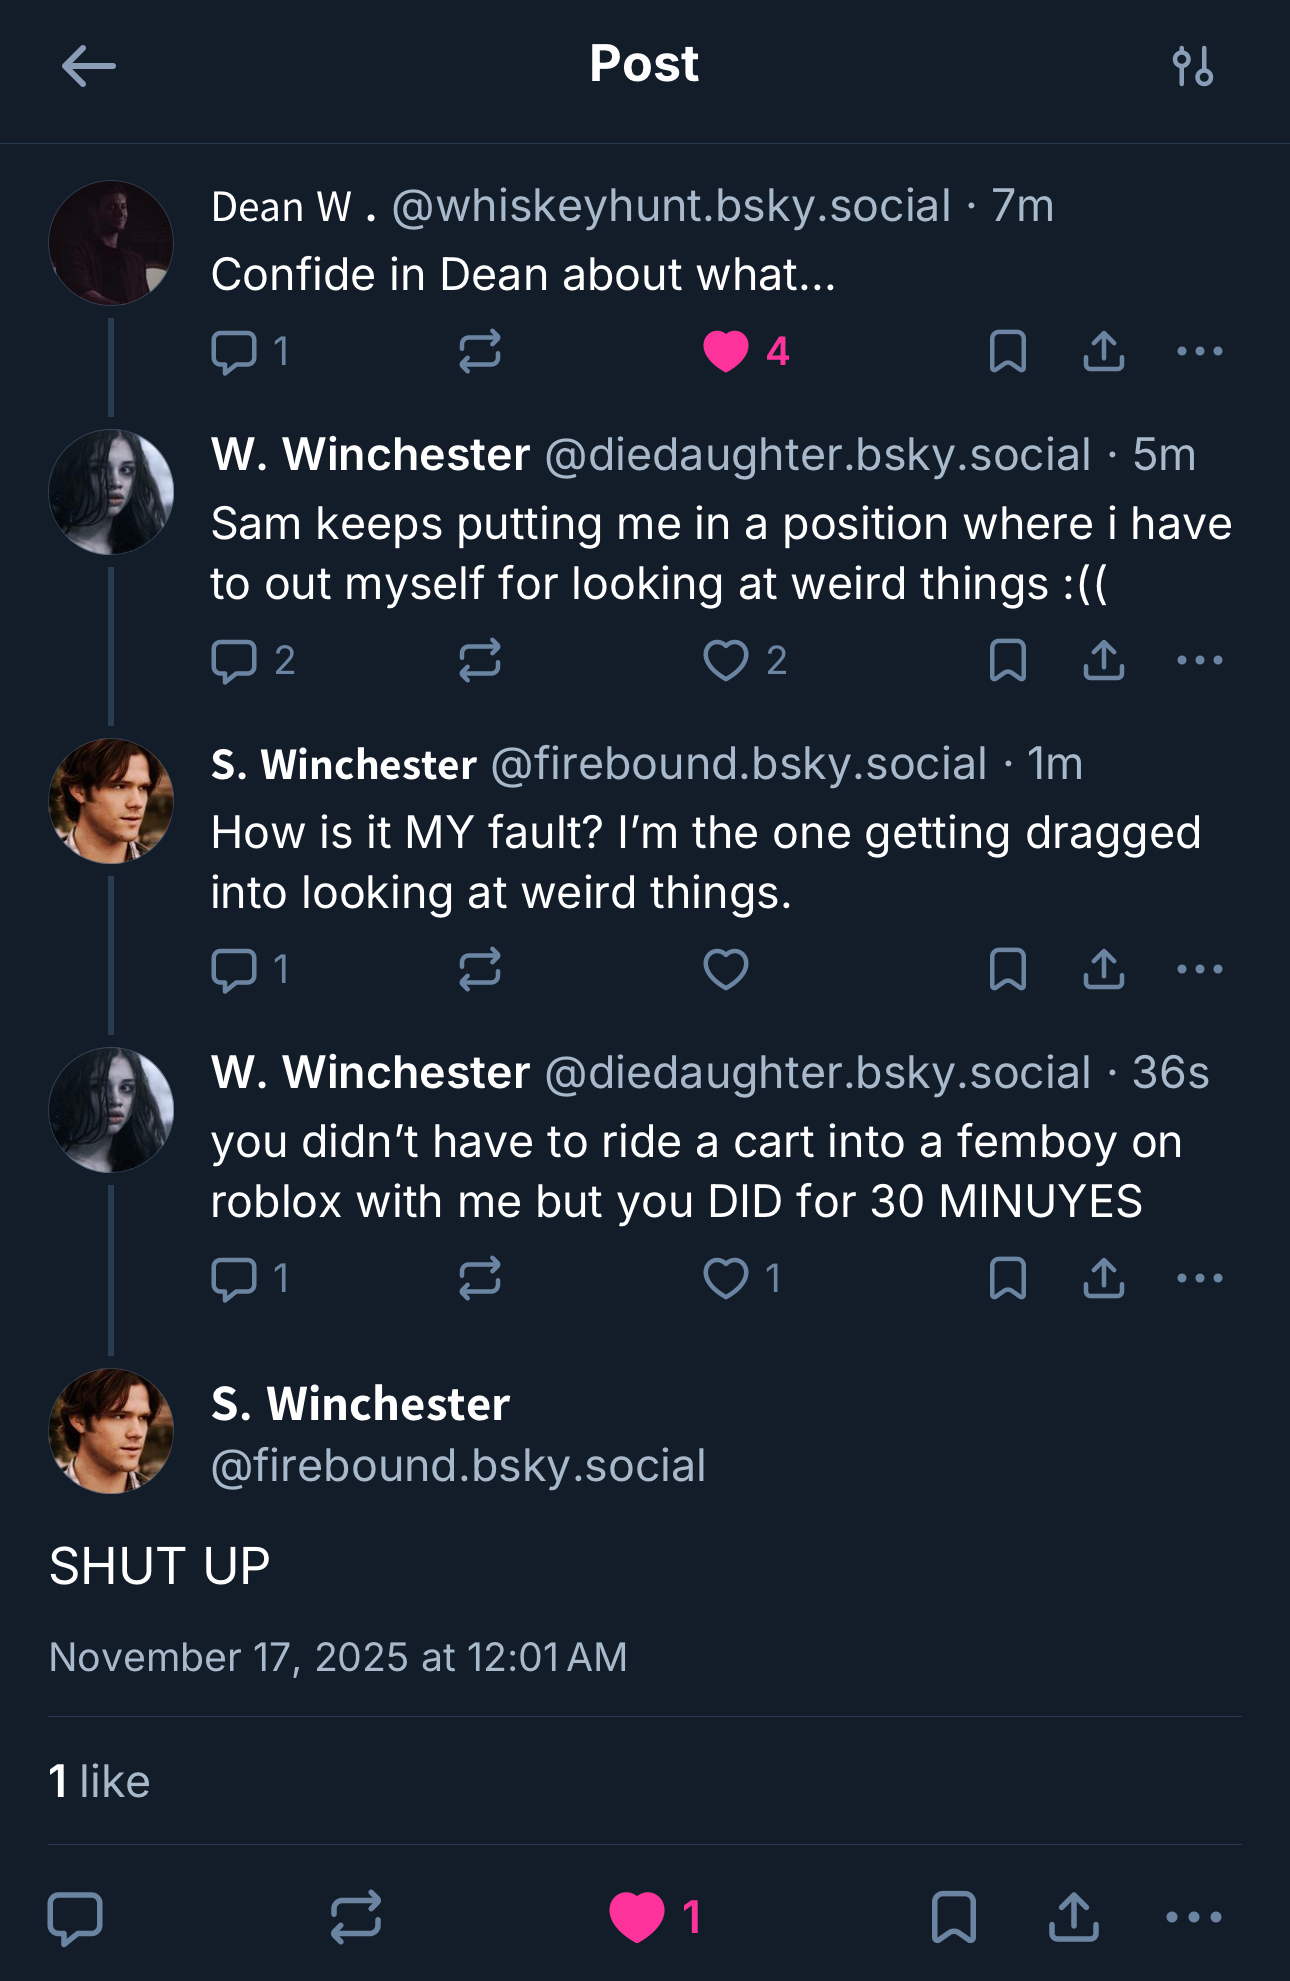
Task: Bookmark the "femboy on roblox" post
Action: pos(1007,1279)
